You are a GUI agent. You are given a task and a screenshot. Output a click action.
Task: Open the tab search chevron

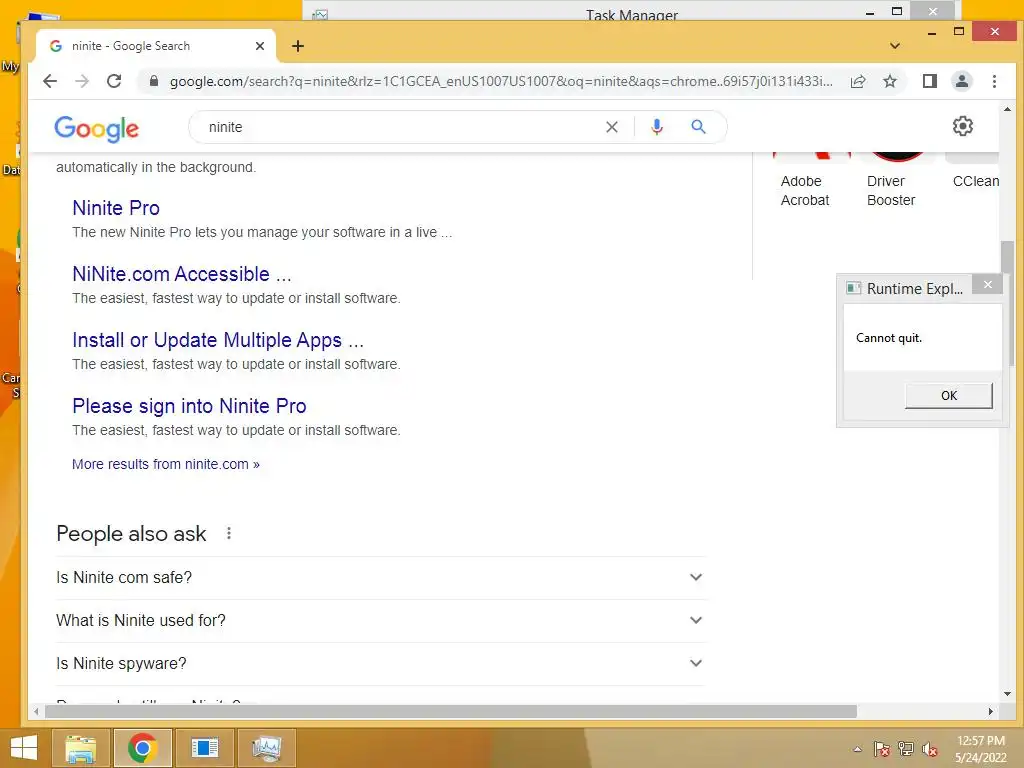(895, 46)
